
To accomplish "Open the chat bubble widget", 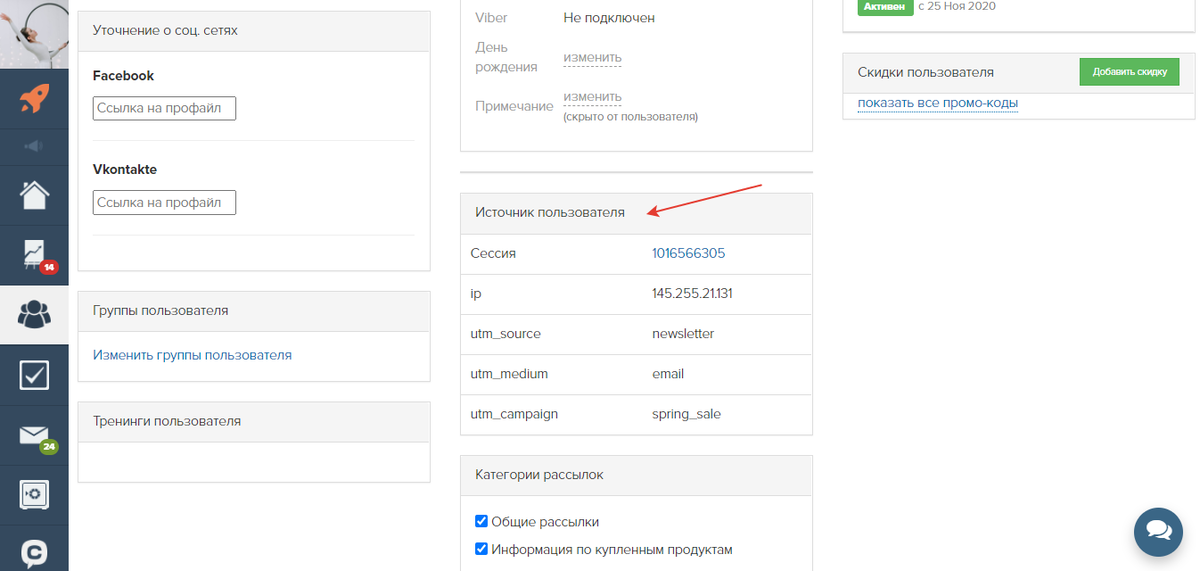I will tap(1158, 530).
